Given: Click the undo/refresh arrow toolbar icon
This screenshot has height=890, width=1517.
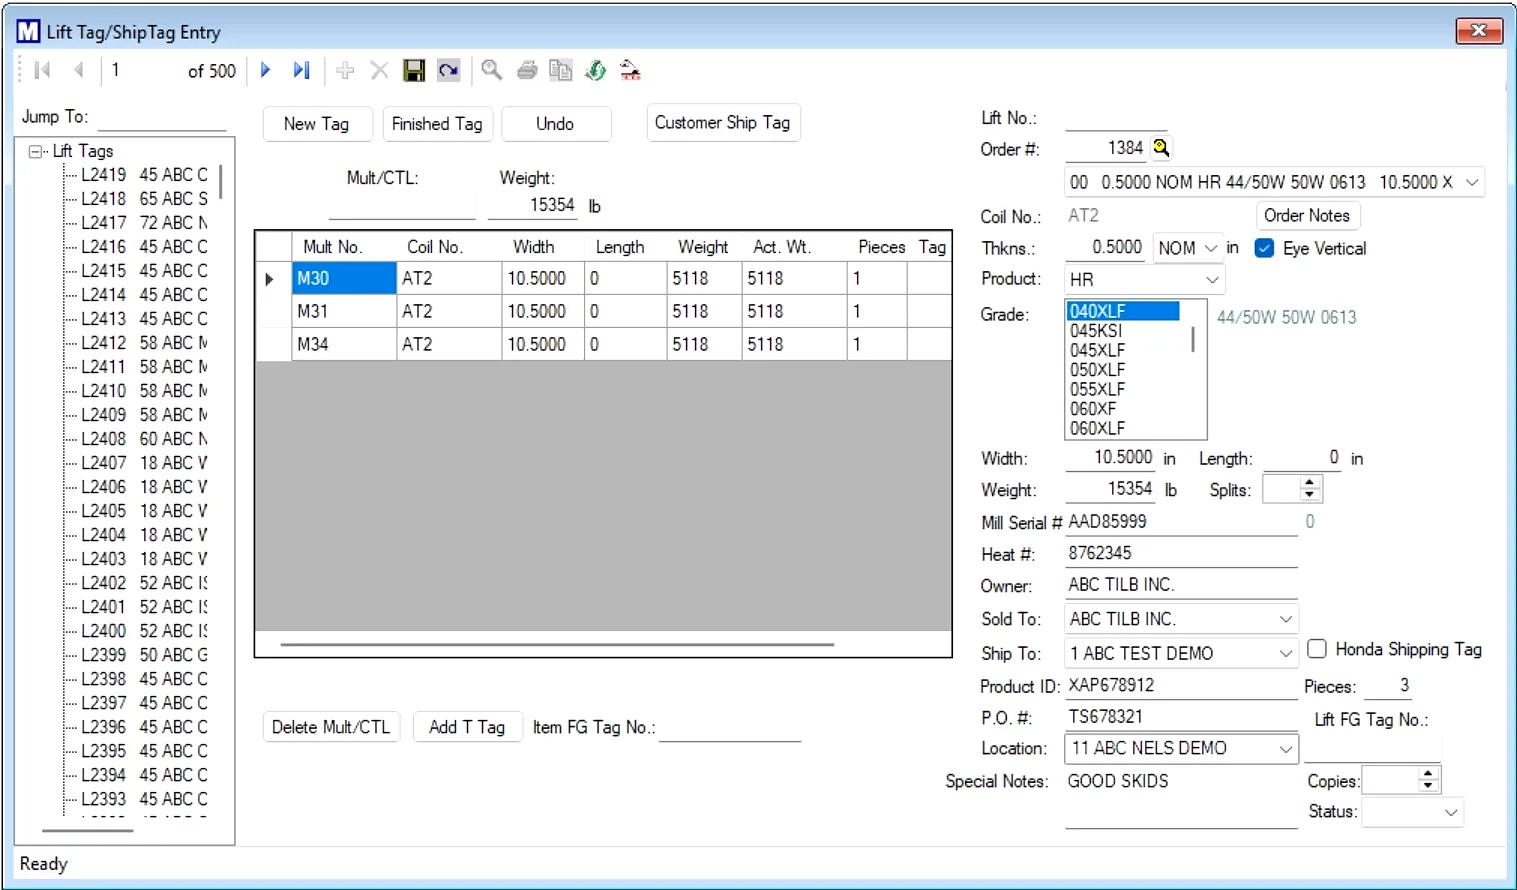Looking at the screenshot, I should [x=449, y=70].
